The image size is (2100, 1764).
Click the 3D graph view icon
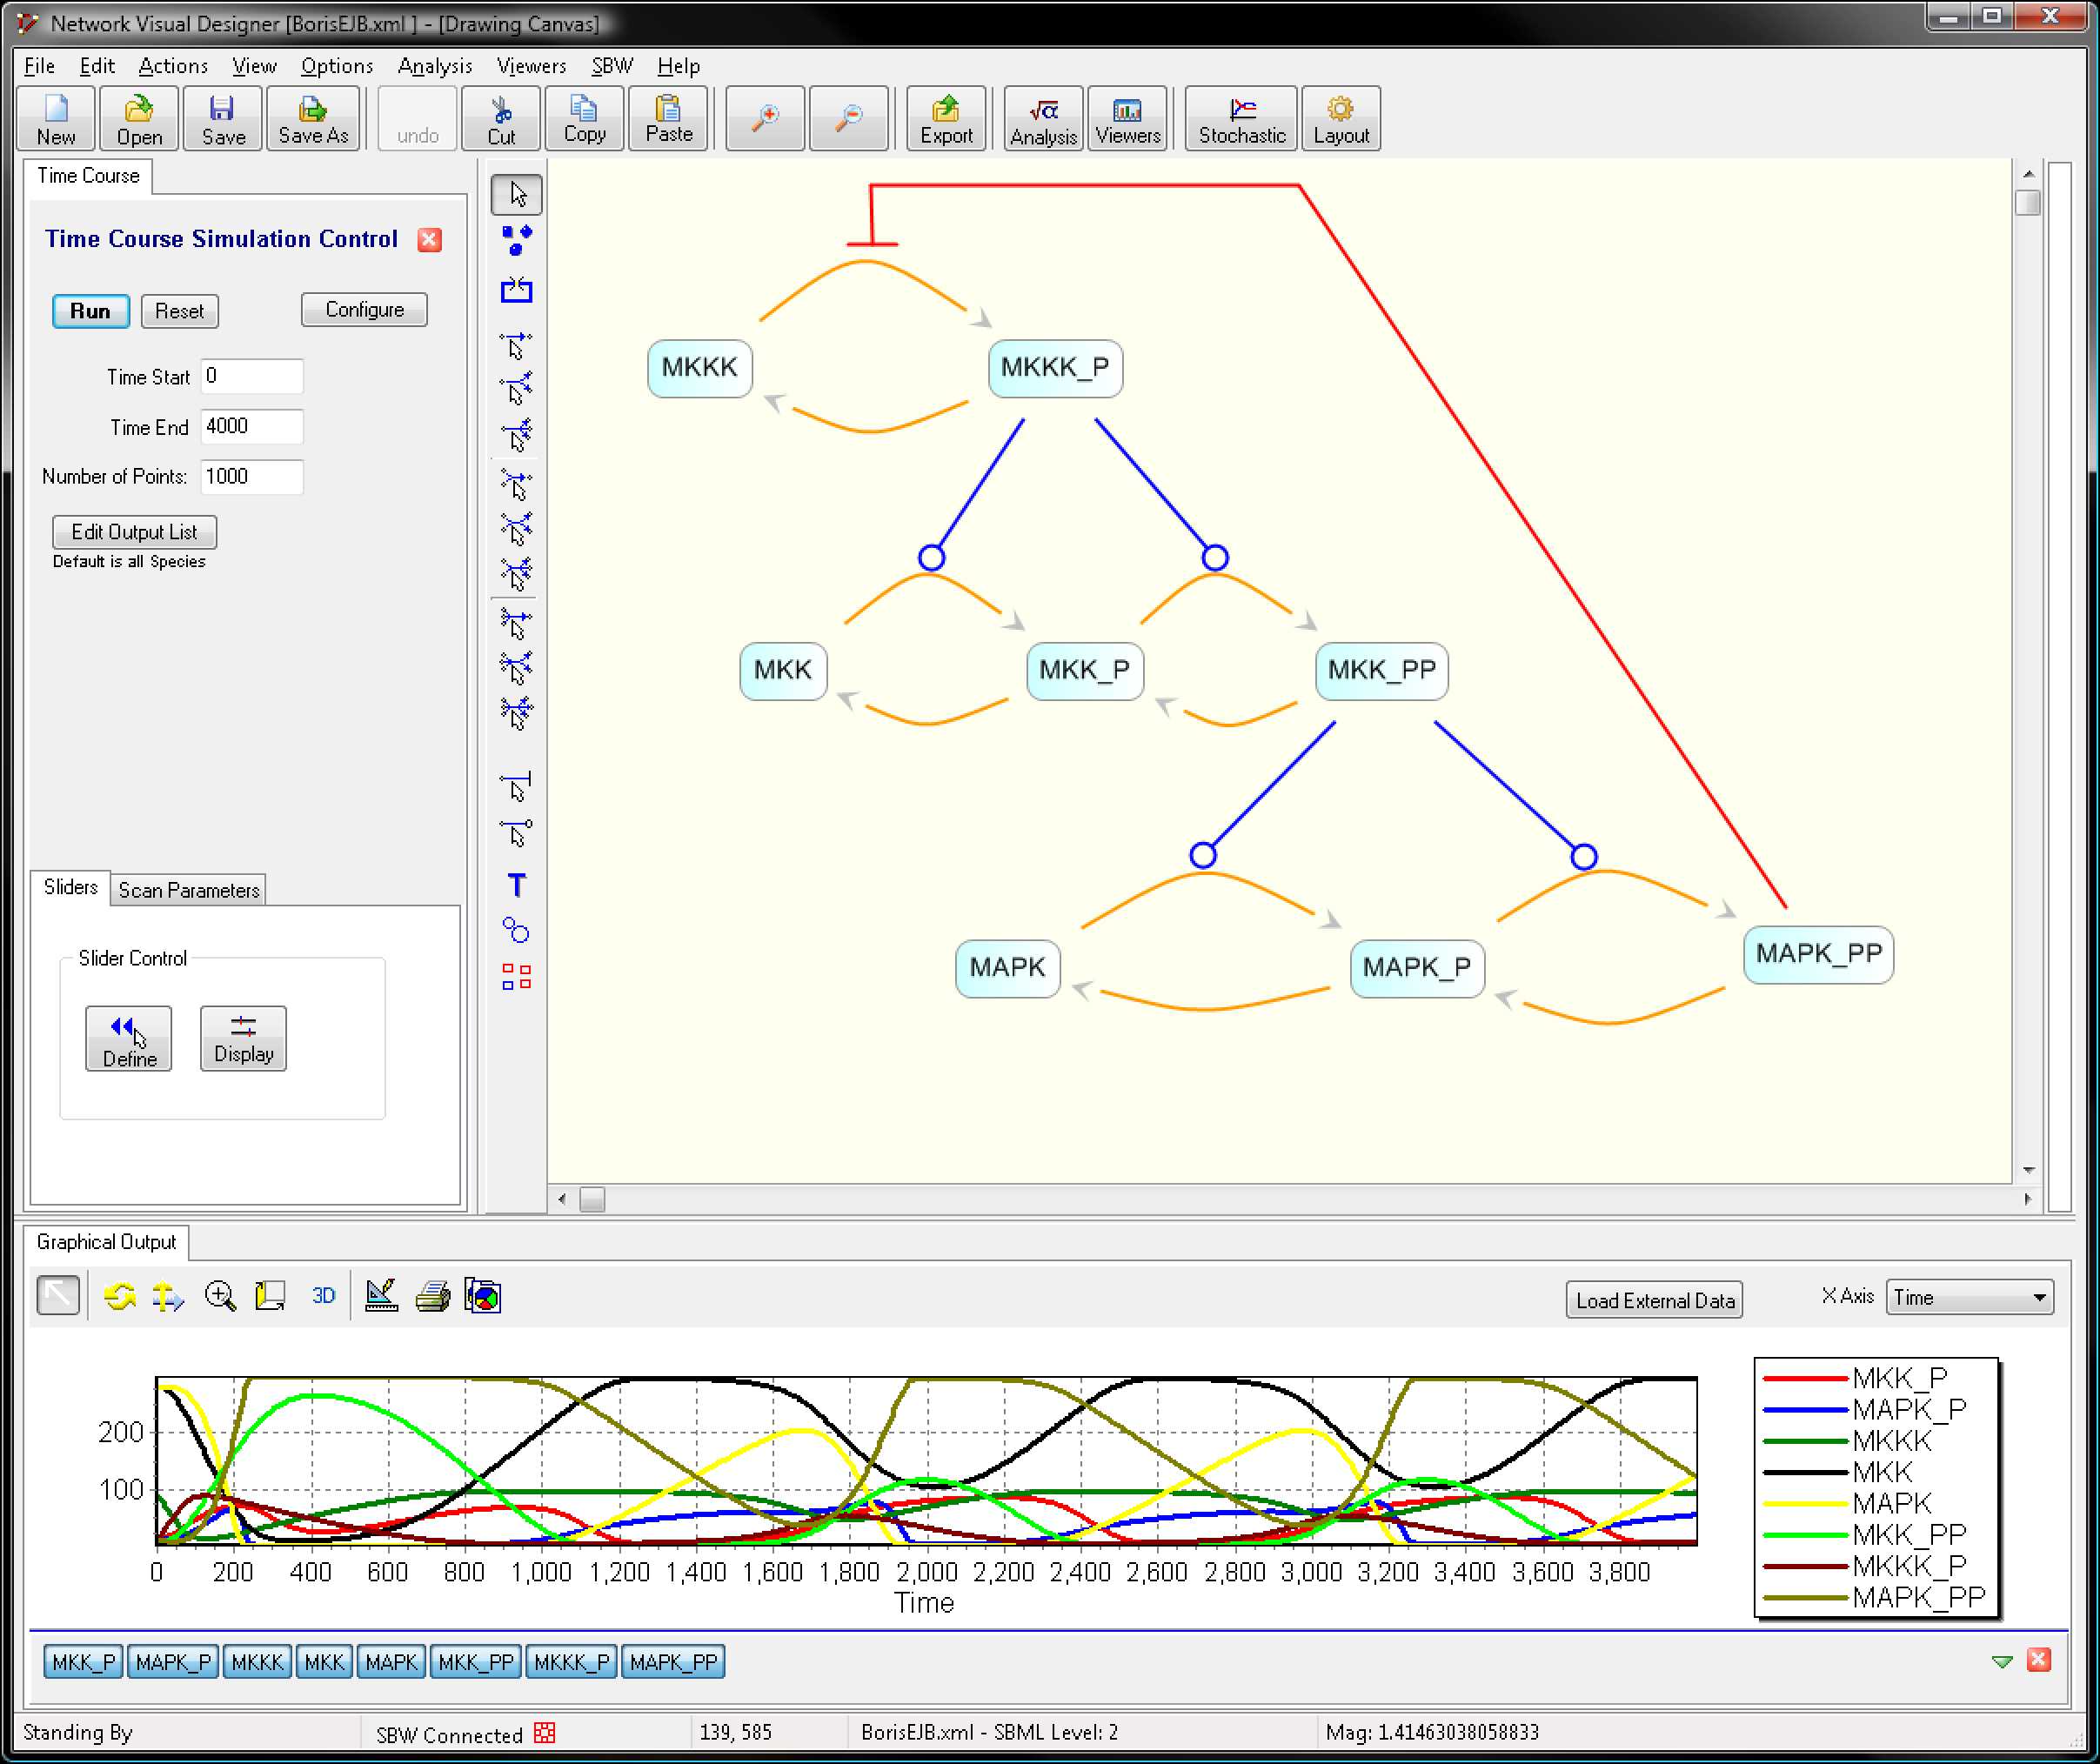322,1295
